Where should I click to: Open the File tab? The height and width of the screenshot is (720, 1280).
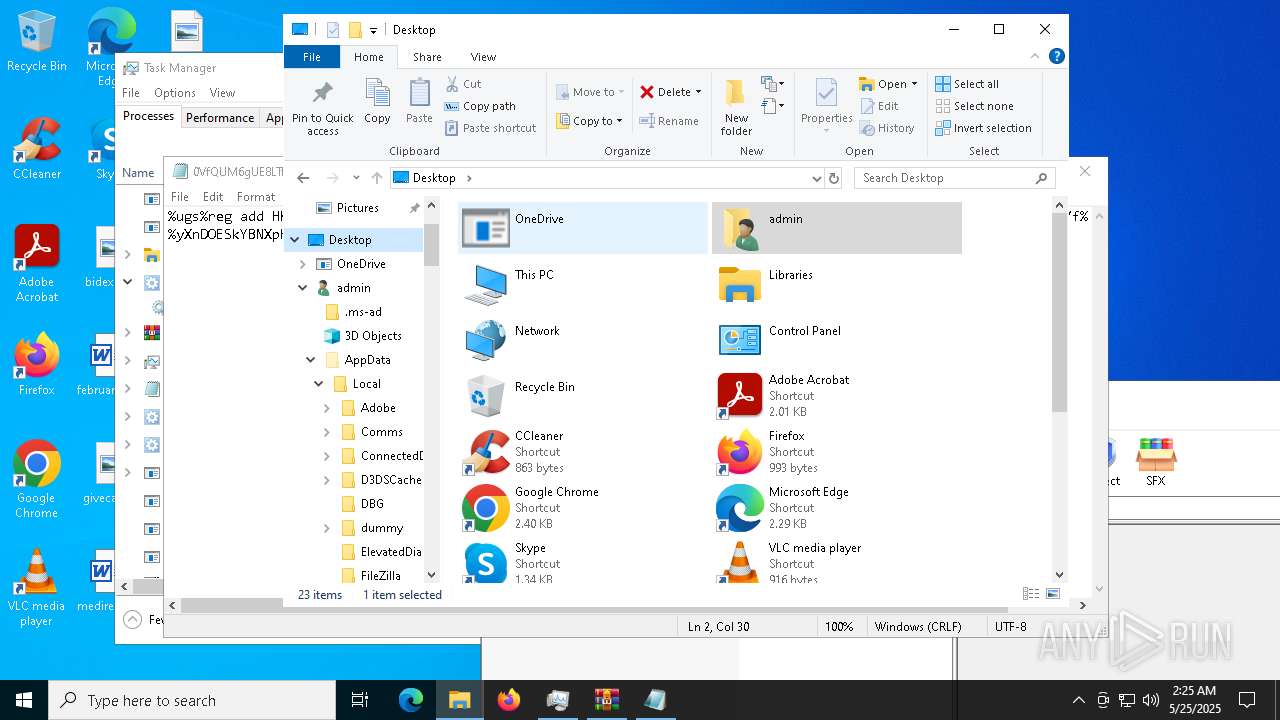[312, 57]
